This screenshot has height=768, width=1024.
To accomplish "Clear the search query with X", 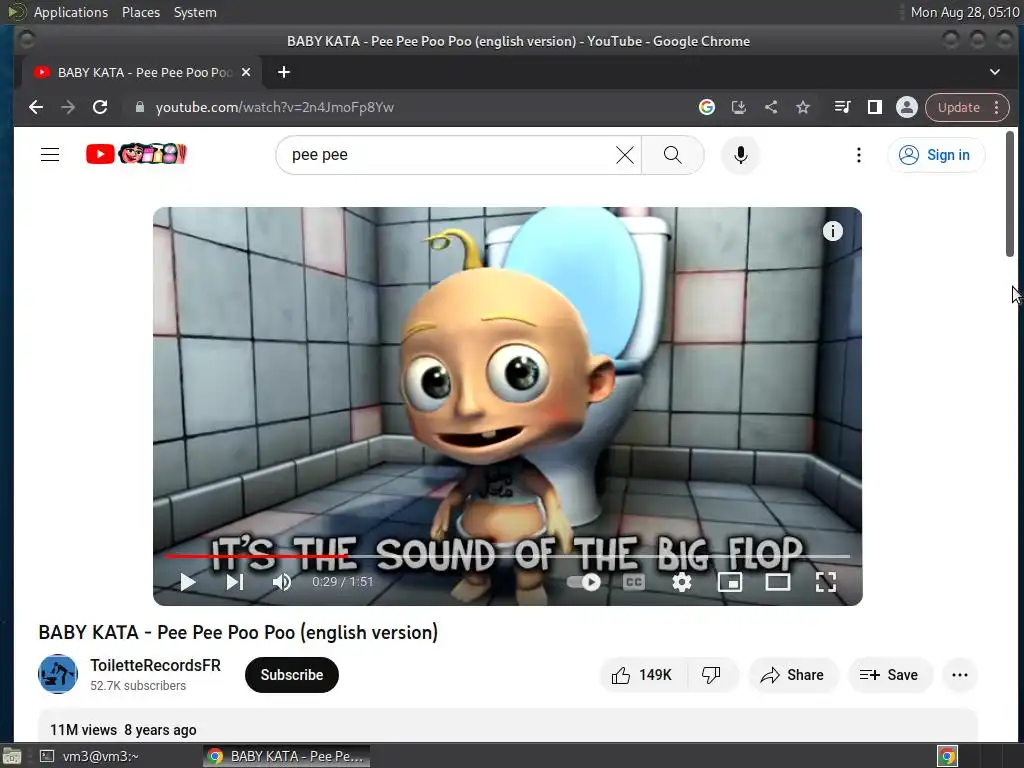I will click(625, 155).
